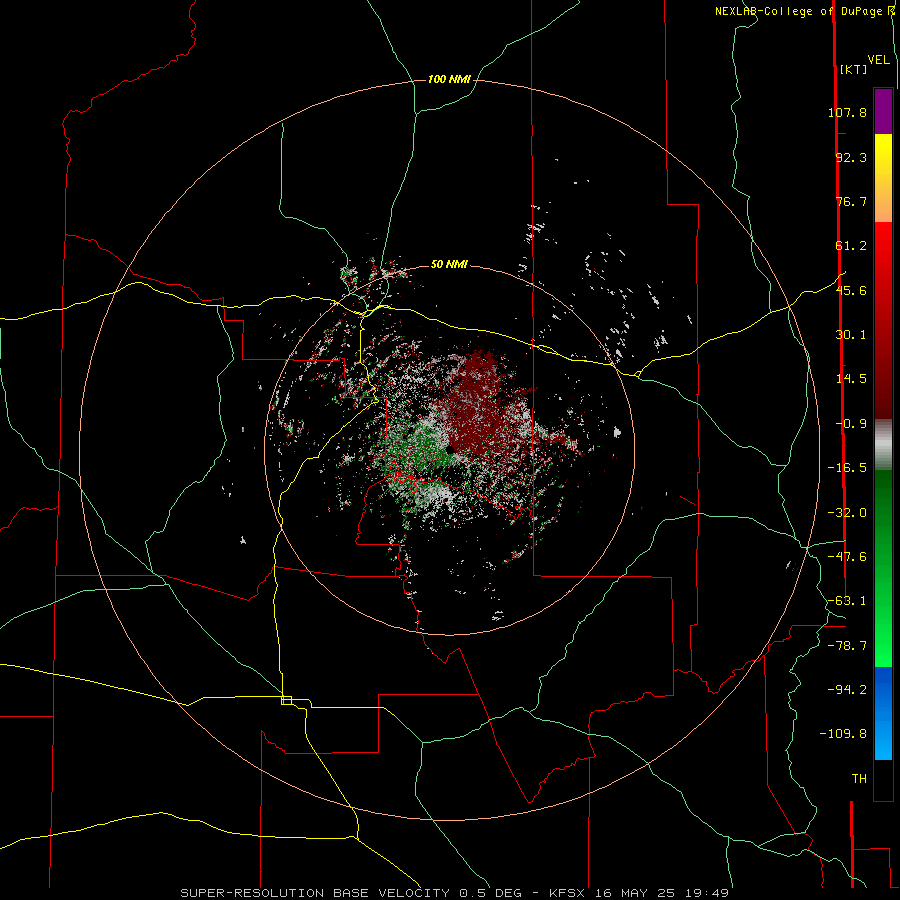Screen dimensions: 900x900
Task: Click the gray near-zero segment of the color bar
Action: point(883,442)
